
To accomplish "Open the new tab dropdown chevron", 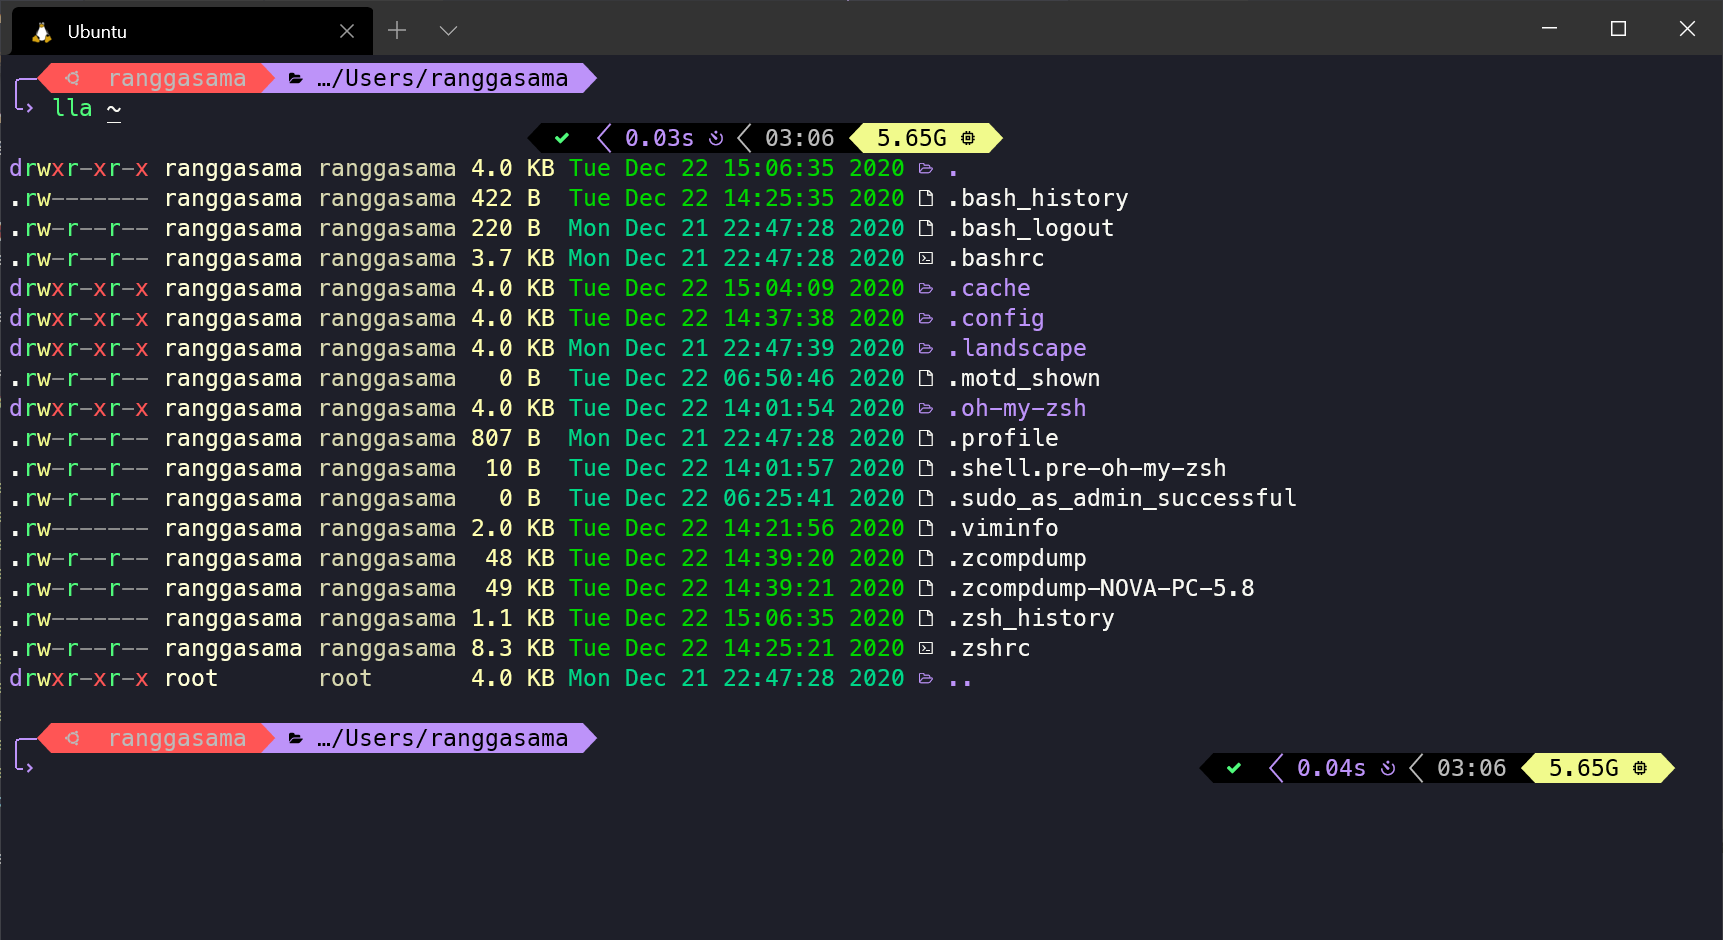I will (448, 30).
